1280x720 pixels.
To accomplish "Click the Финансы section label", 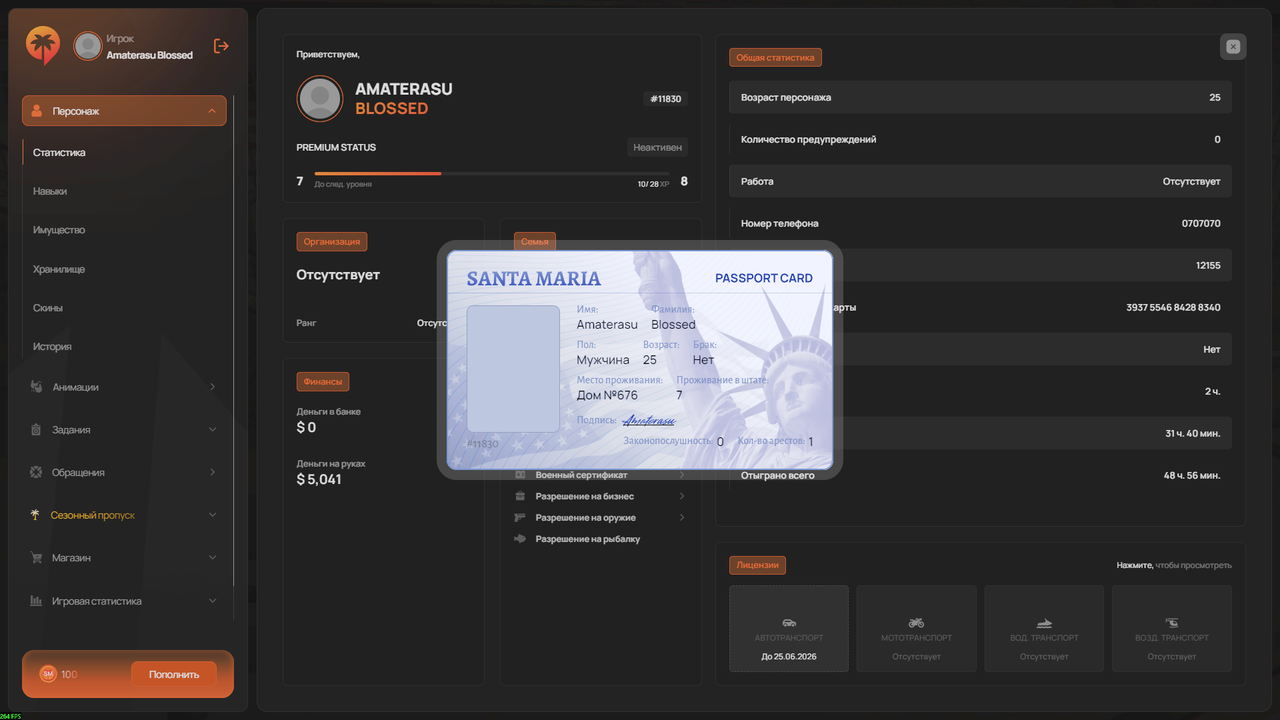I will pyautogui.click(x=323, y=381).
